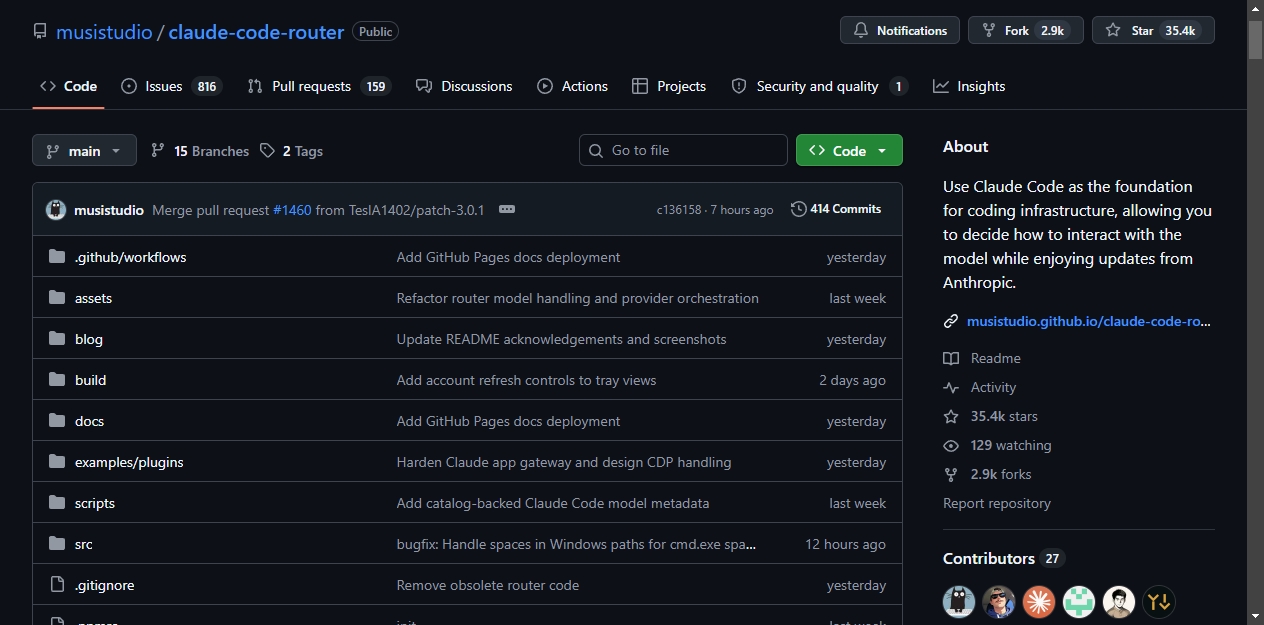Click the scrollbar down arrow
The height and width of the screenshot is (625, 1264).
click(1255, 616)
